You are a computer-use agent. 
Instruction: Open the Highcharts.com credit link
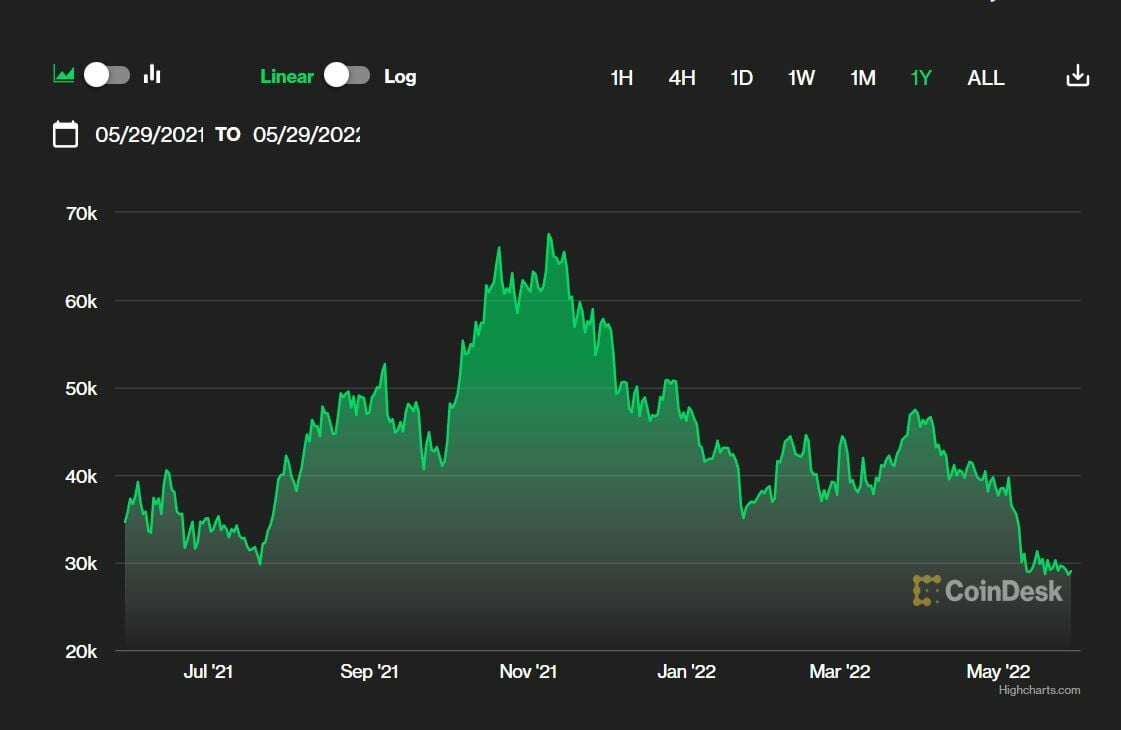point(1039,690)
